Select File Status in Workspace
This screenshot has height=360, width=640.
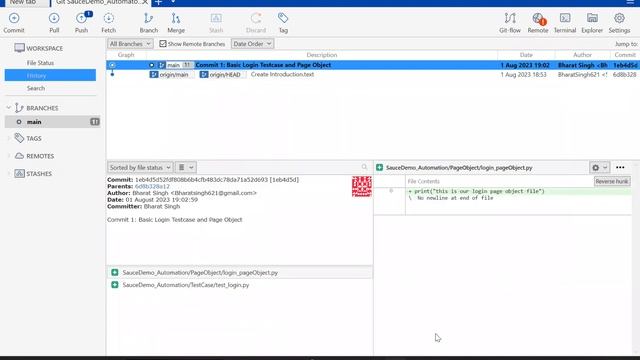pyautogui.click(x=40, y=63)
